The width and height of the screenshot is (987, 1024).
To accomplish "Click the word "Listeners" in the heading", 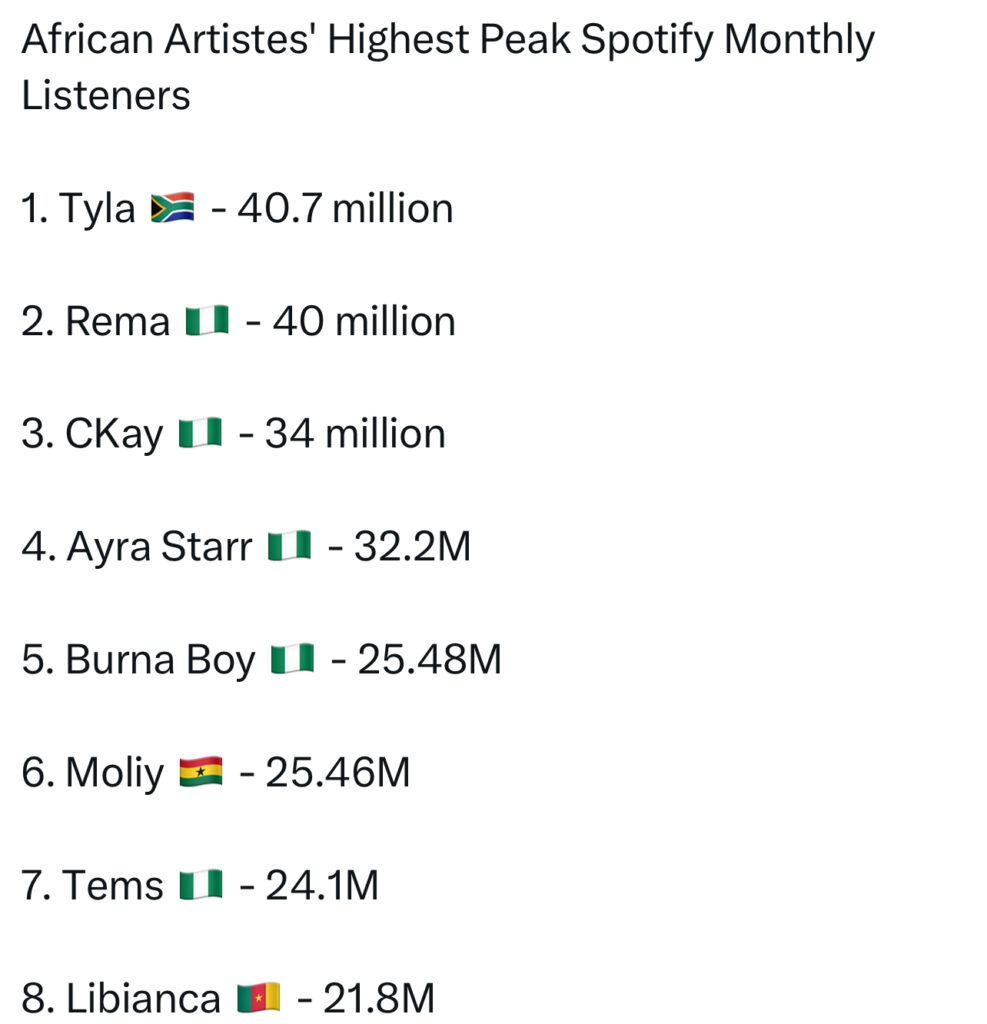I will tap(106, 96).
